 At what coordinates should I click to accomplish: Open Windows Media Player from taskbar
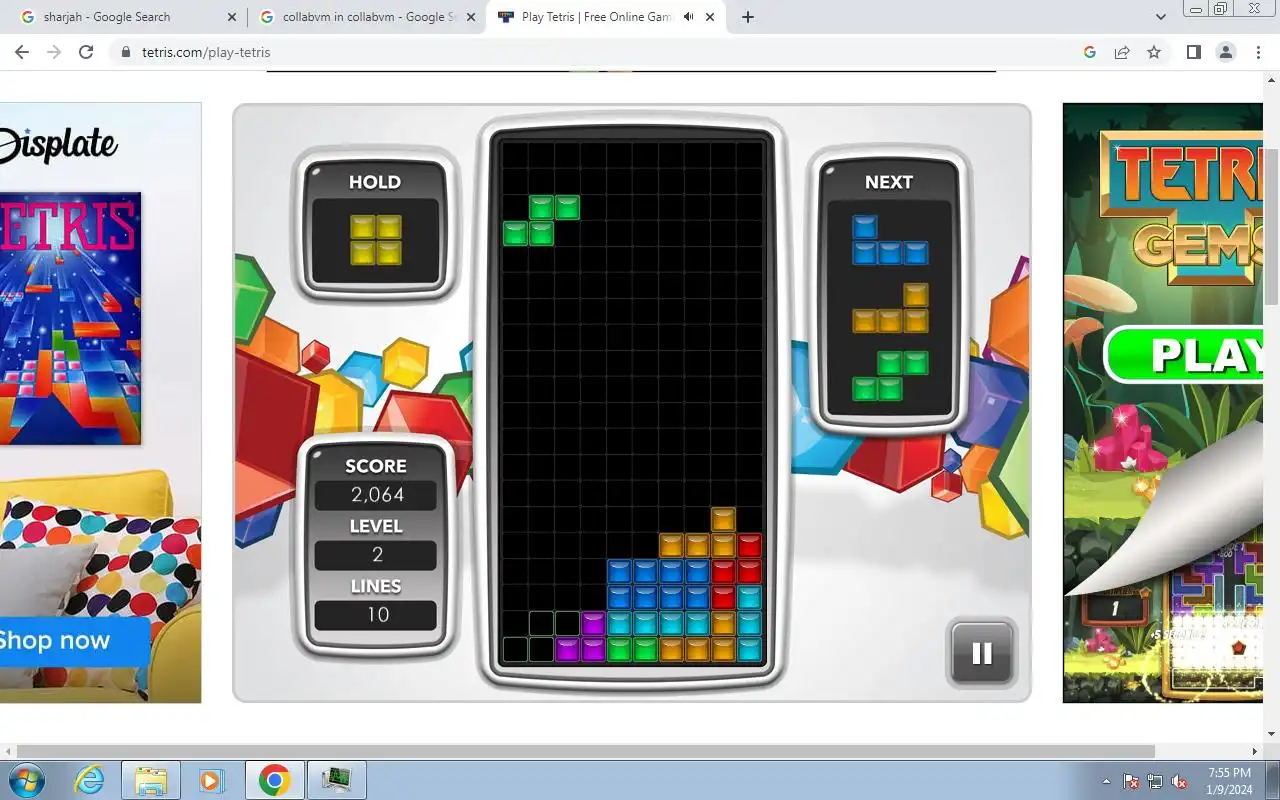tap(211, 780)
